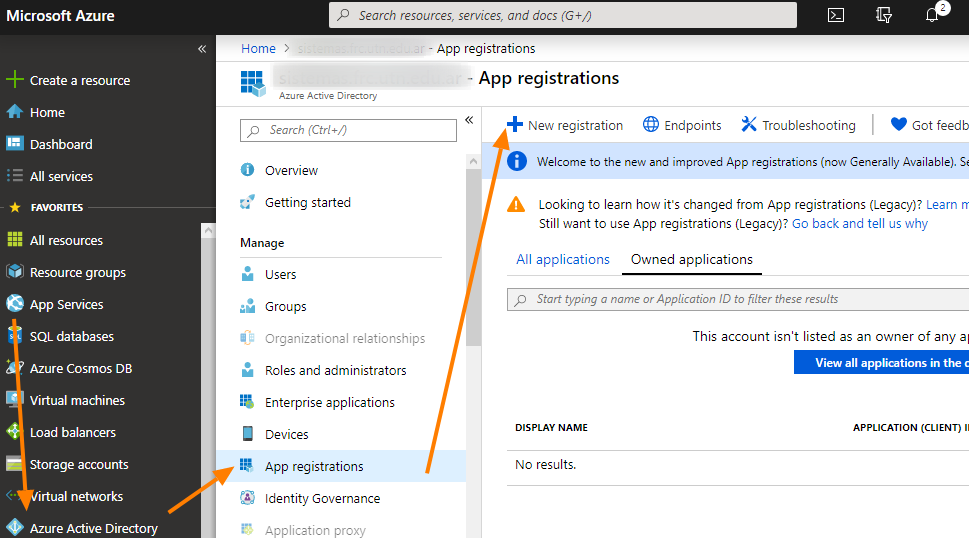Open Storage accounts icon in sidebar

coord(14,464)
